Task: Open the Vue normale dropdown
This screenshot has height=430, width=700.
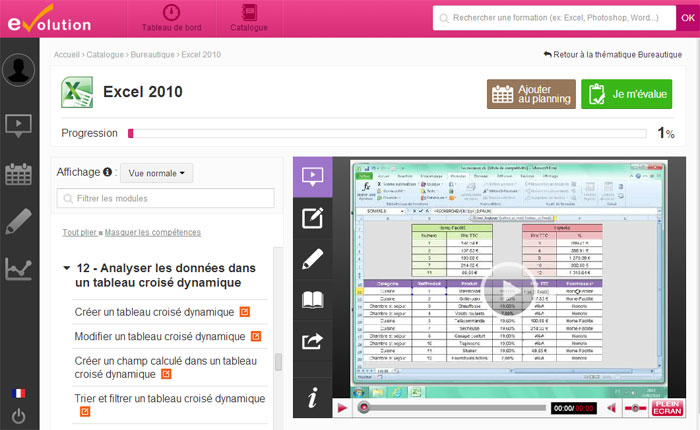Action: [157, 173]
